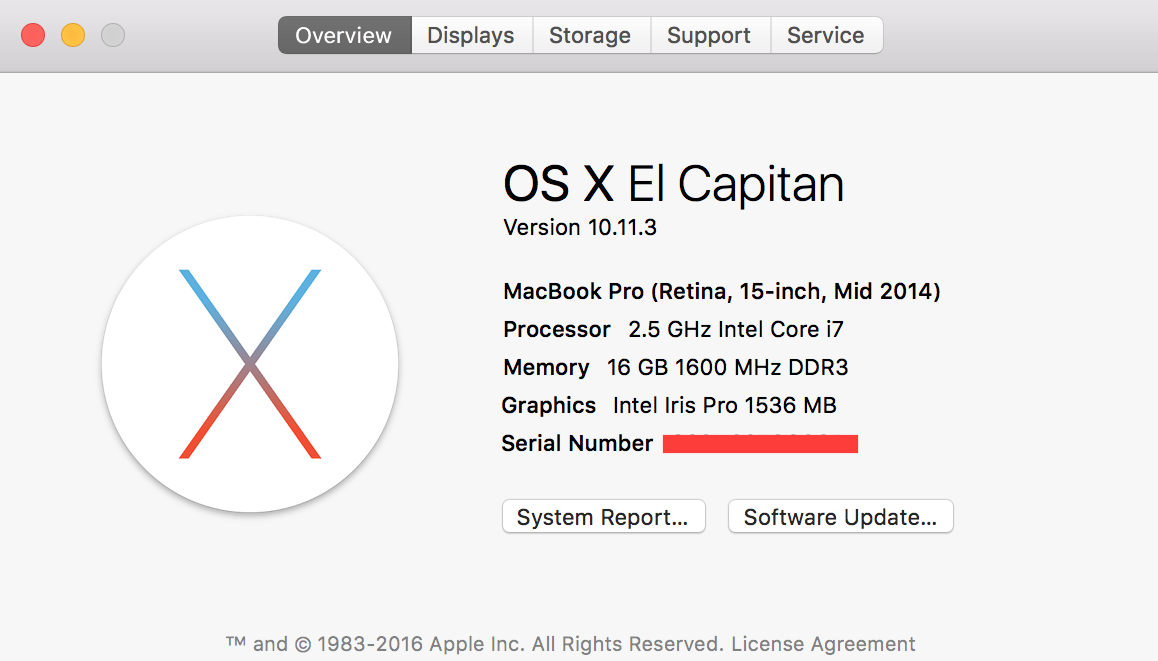The width and height of the screenshot is (1158, 661).
Task: Click the greyed-out zoom window button
Action: tap(113, 35)
